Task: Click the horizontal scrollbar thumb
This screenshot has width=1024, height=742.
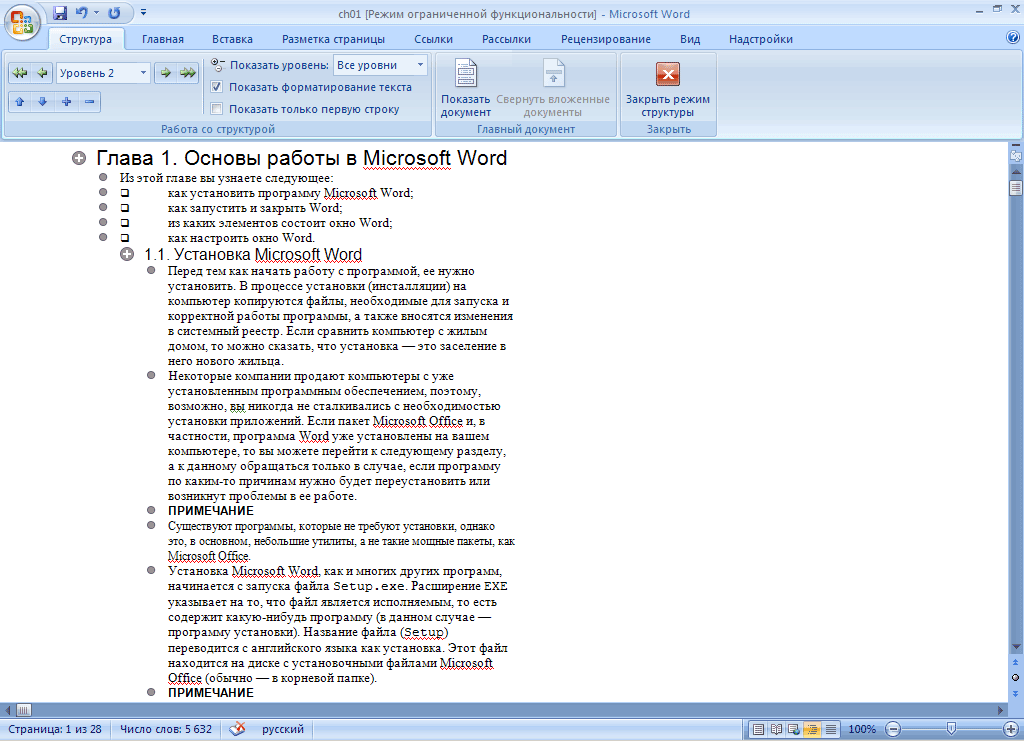Action: [x=24, y=710]
